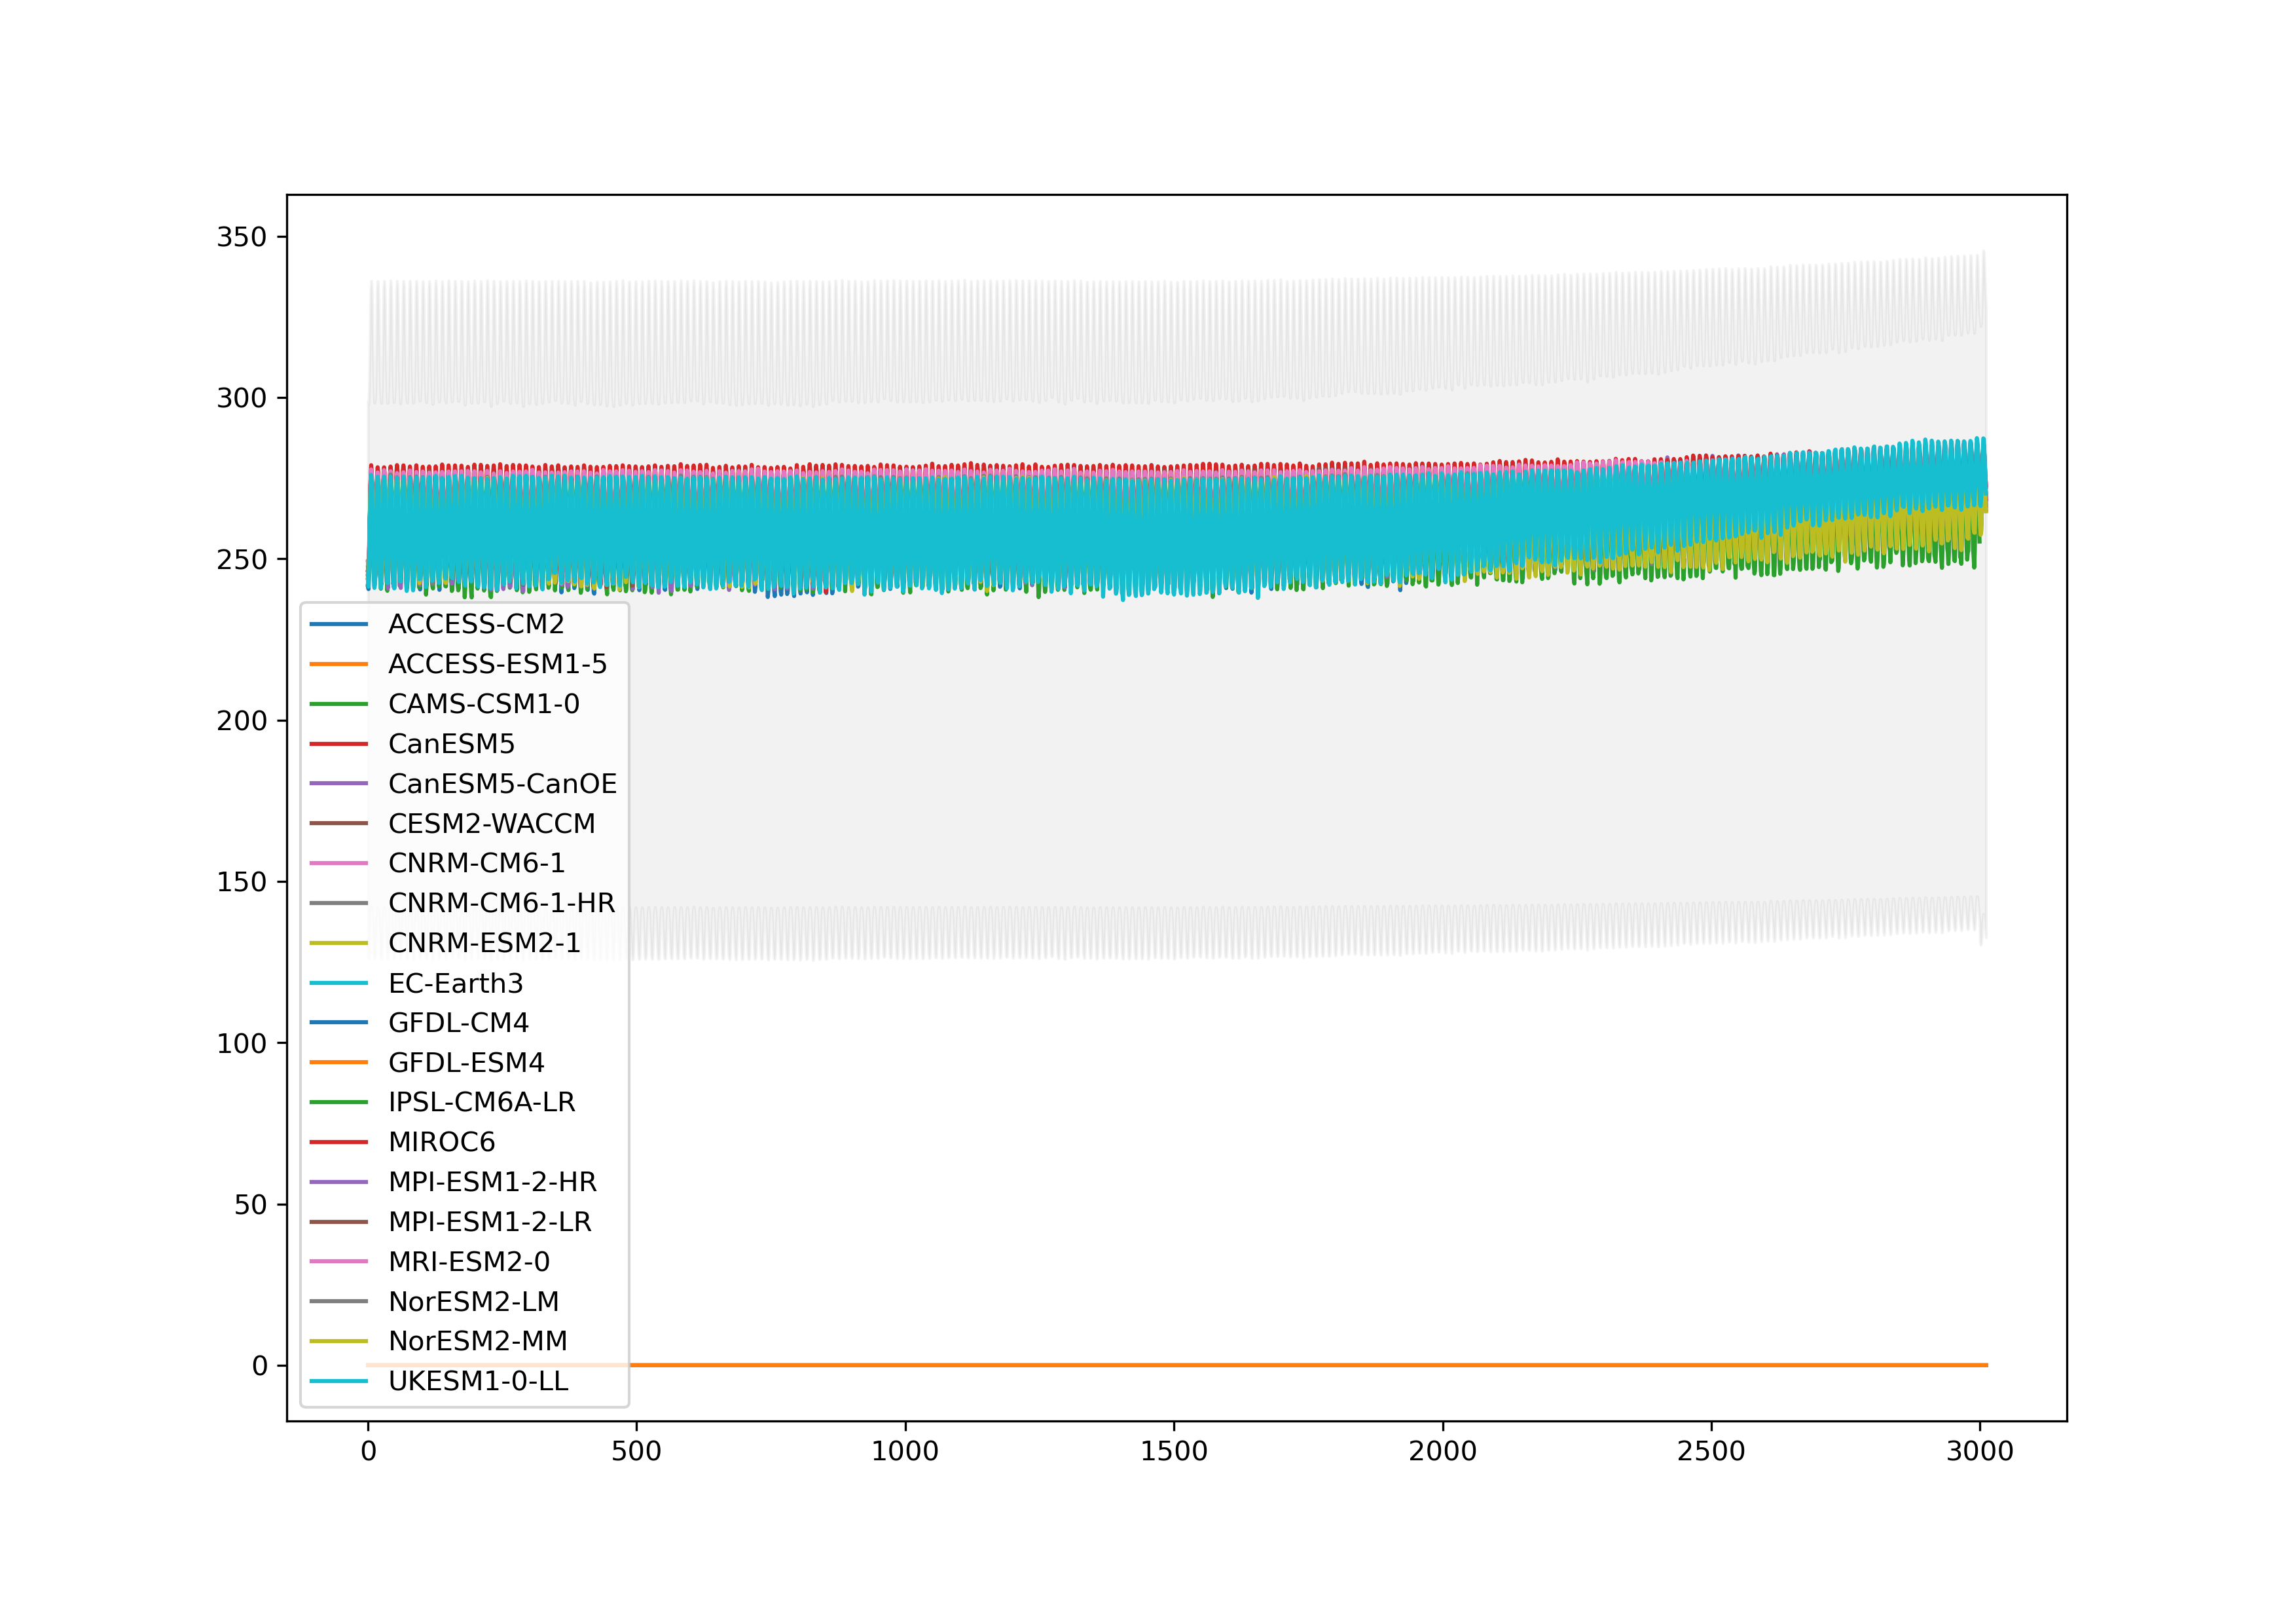The height and width of the screenshot is (1624, 2296).
Task: Click the MIROC6 legend label
Action: point(441,1142)
